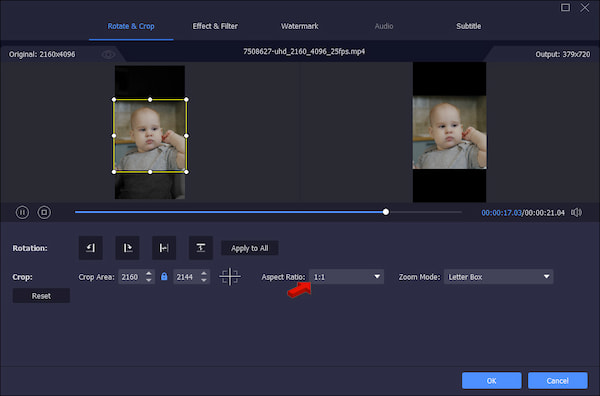Click the Original: 2160x4096 label

tap(42, 54)
